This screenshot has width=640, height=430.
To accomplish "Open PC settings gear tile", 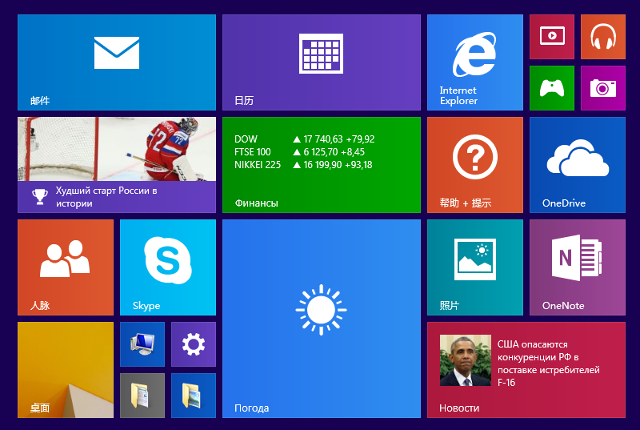I will click(193, 344).
